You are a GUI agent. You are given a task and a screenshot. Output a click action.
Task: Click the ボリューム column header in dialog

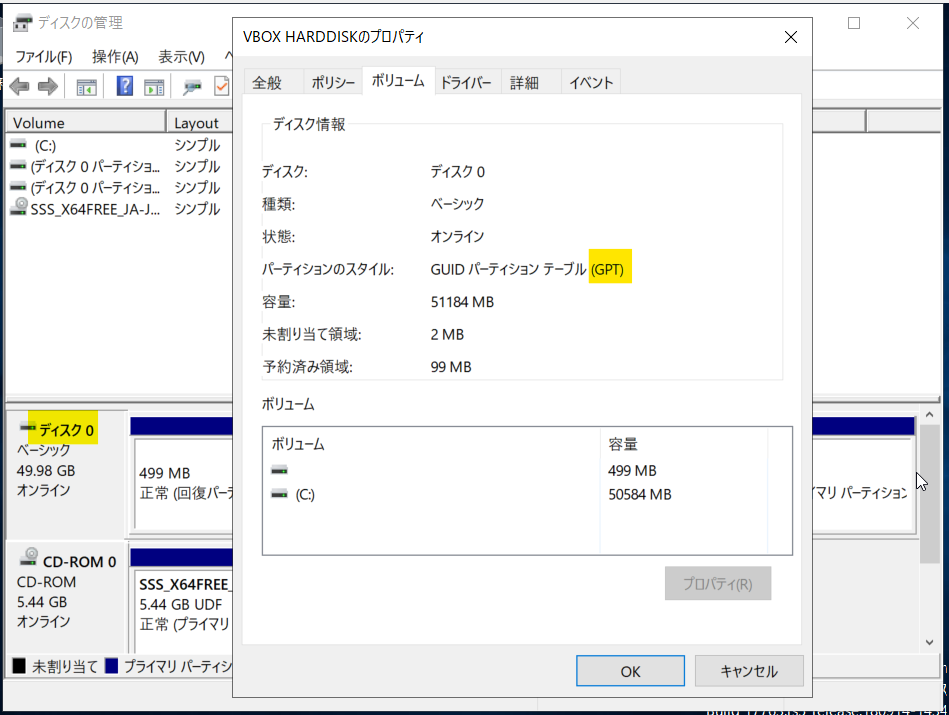point(432,444)
